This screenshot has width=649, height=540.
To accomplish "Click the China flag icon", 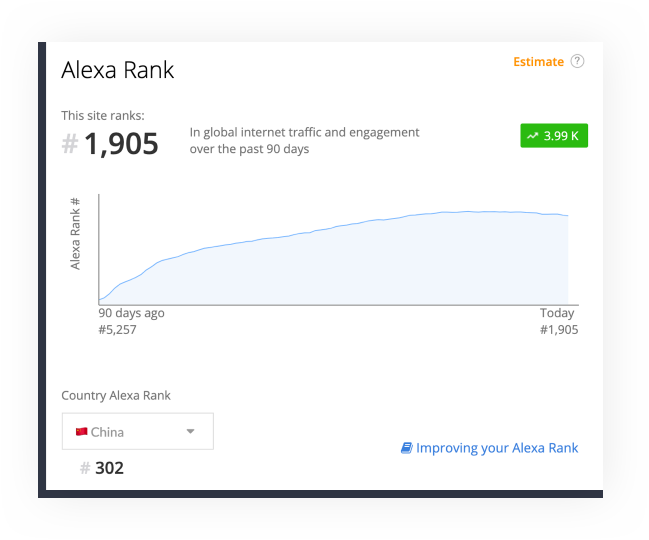I will 82,432.
